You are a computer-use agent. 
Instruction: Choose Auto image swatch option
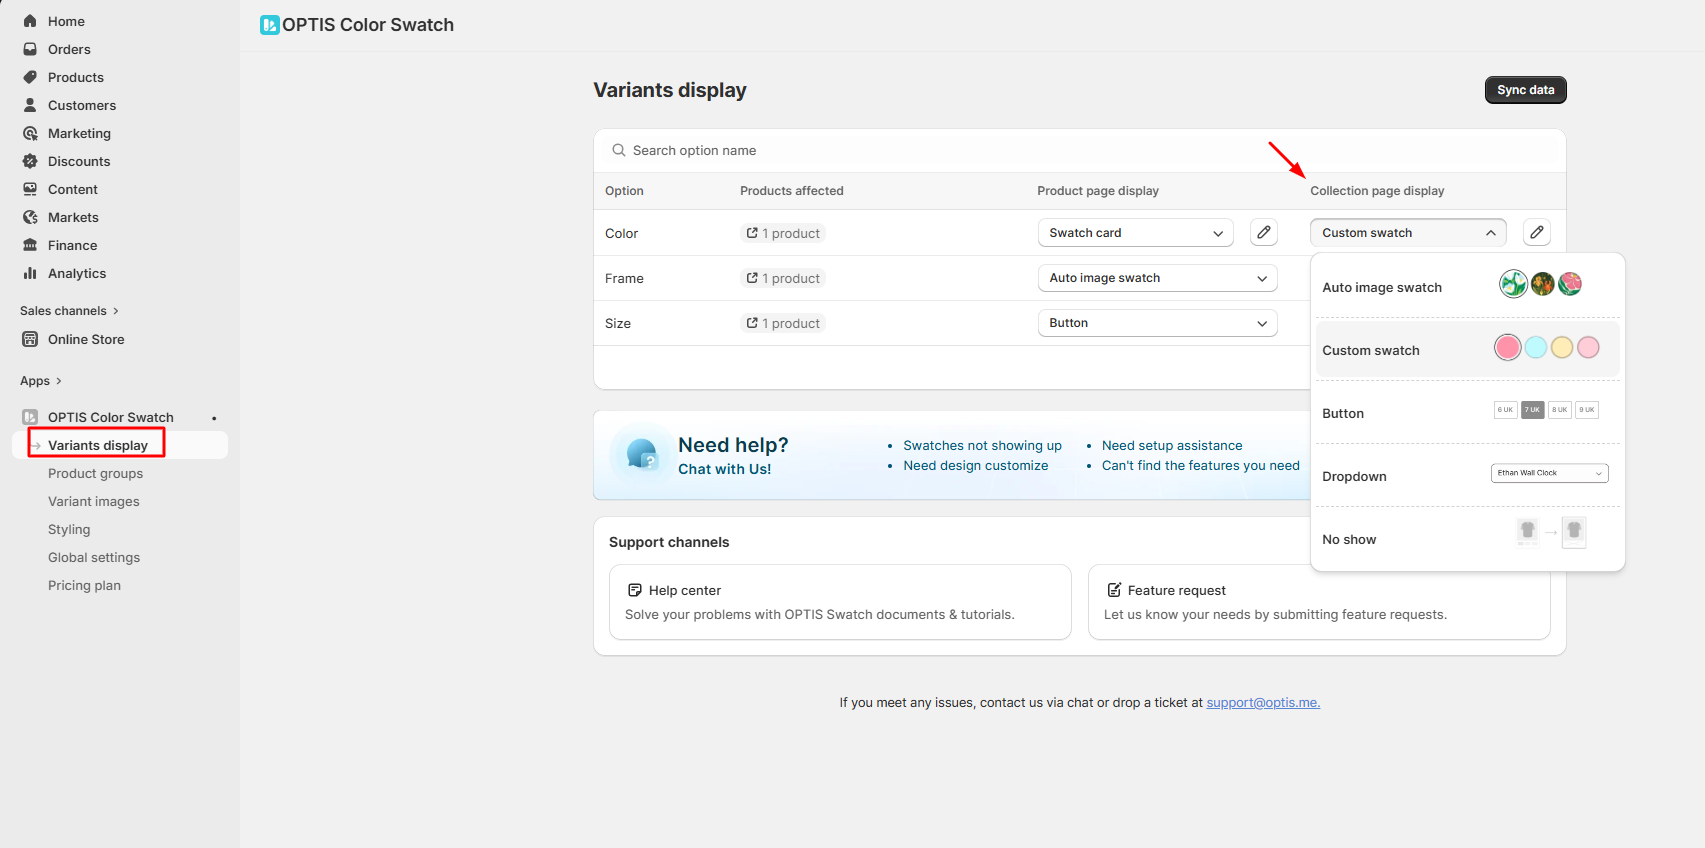click(x=1467, y=287)
